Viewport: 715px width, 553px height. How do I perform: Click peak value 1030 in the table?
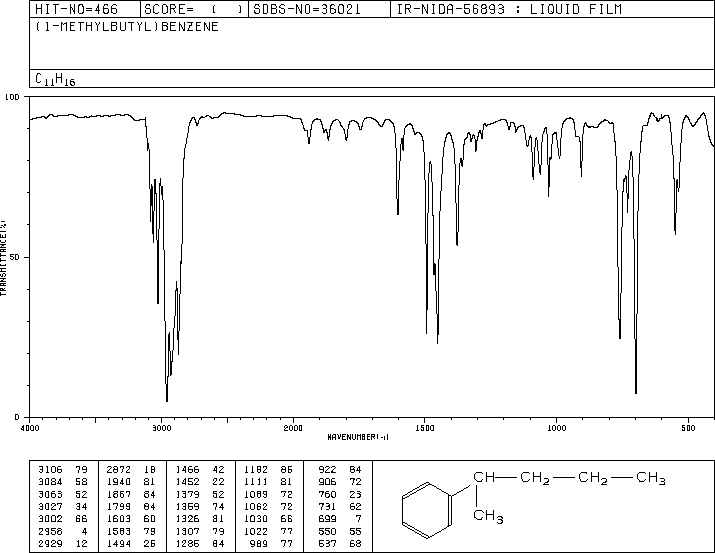[255, 519]
